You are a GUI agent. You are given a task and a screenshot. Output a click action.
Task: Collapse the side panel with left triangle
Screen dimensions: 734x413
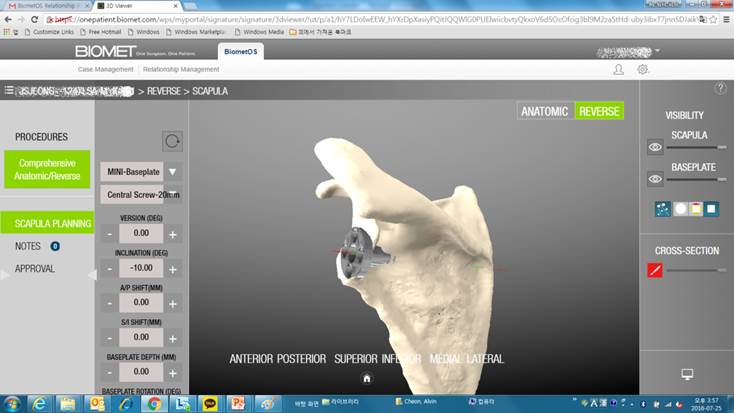pyautogui.click(x=92, y=275)
